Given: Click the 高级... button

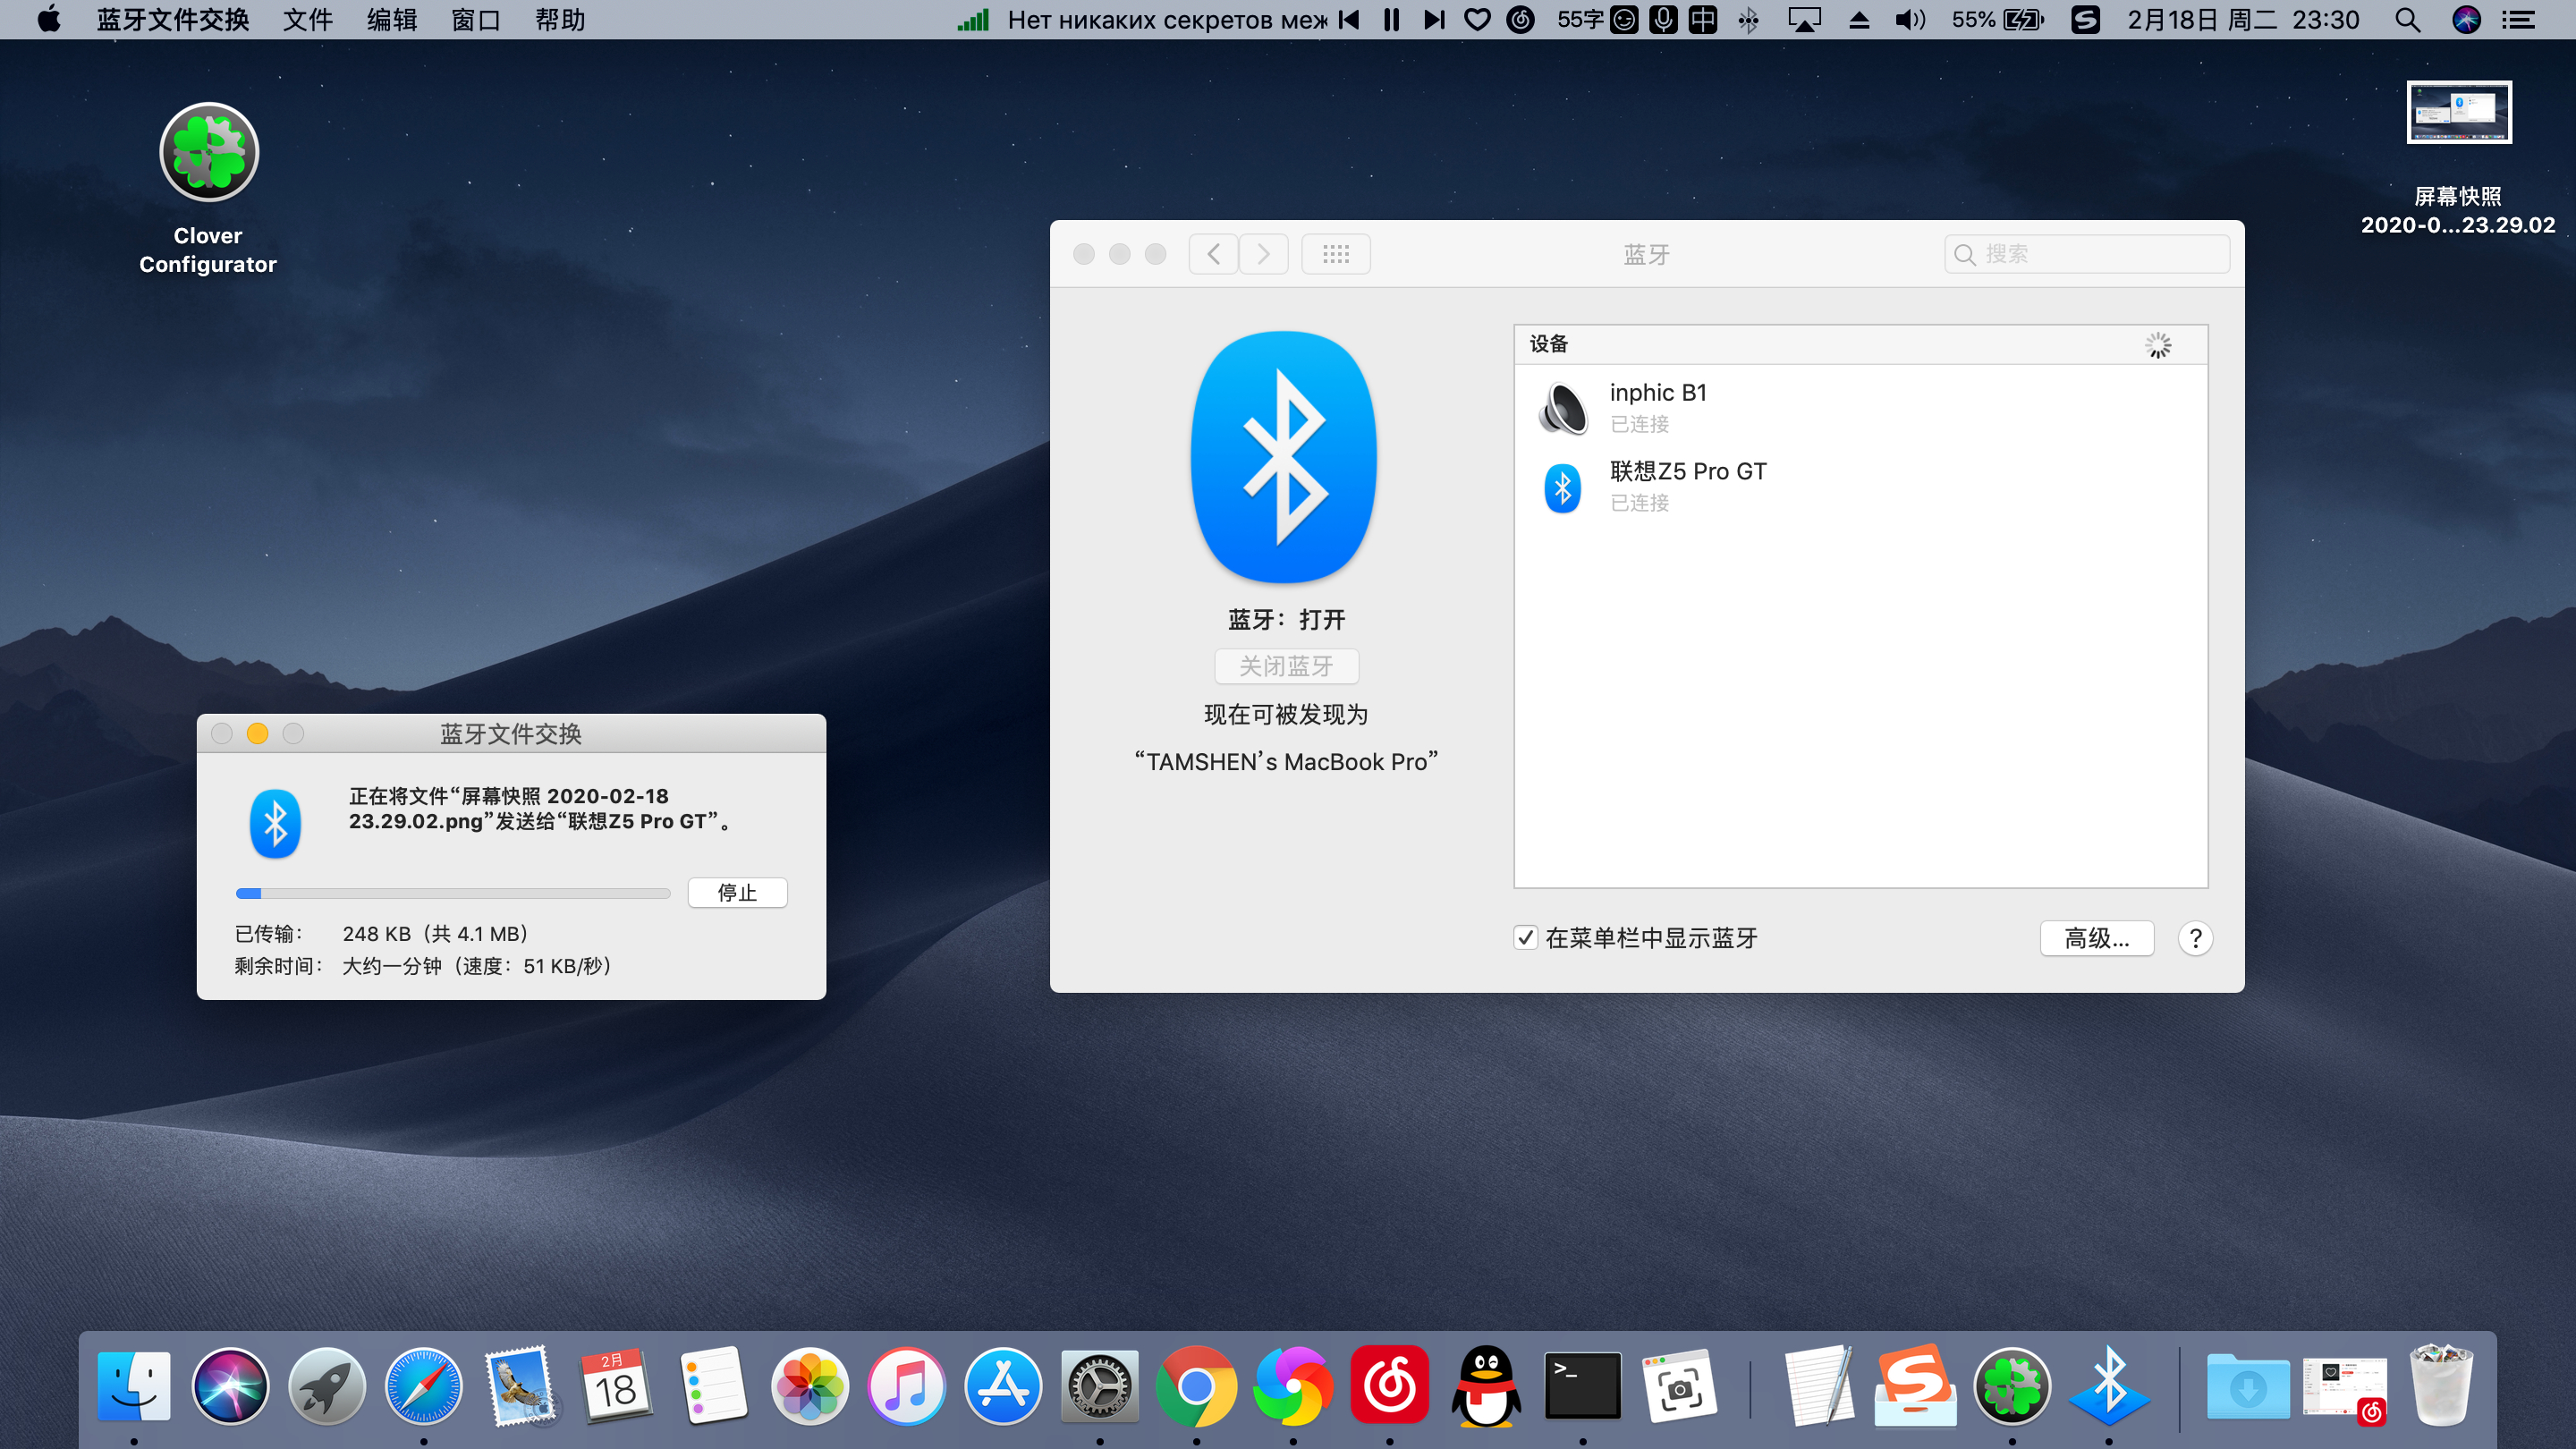Looking at the screenshot, I should tap(2097, 938).
